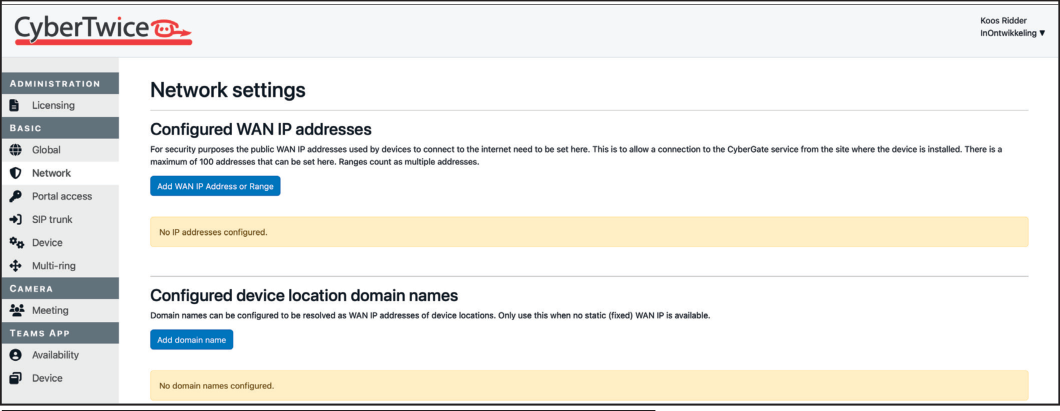Click the Availability person icon
Viewport: 1060px width, 411px height.
pyautogui.click(x=16, y=355)
